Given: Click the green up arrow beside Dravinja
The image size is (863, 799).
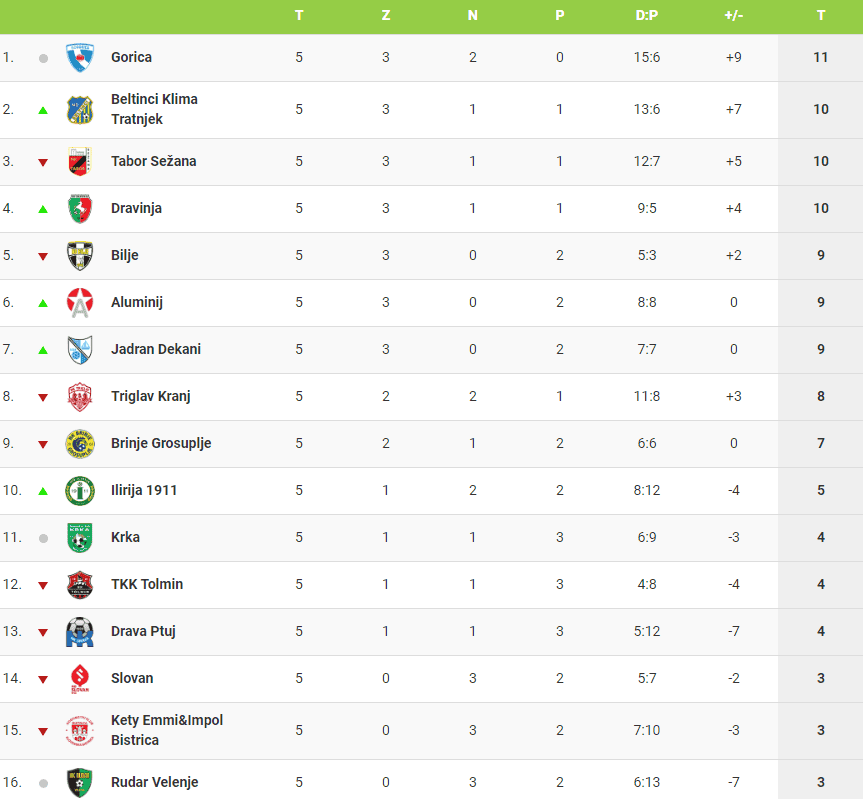Looking at the screenshot, I should coord(43,209).
